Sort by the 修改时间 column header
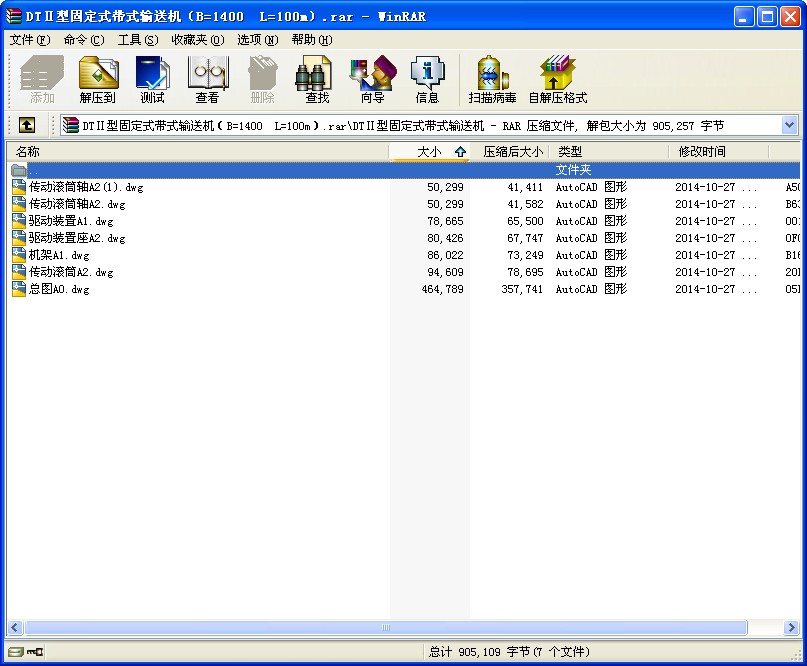Viewport: 807px width, 666px height. pos(718,152)
